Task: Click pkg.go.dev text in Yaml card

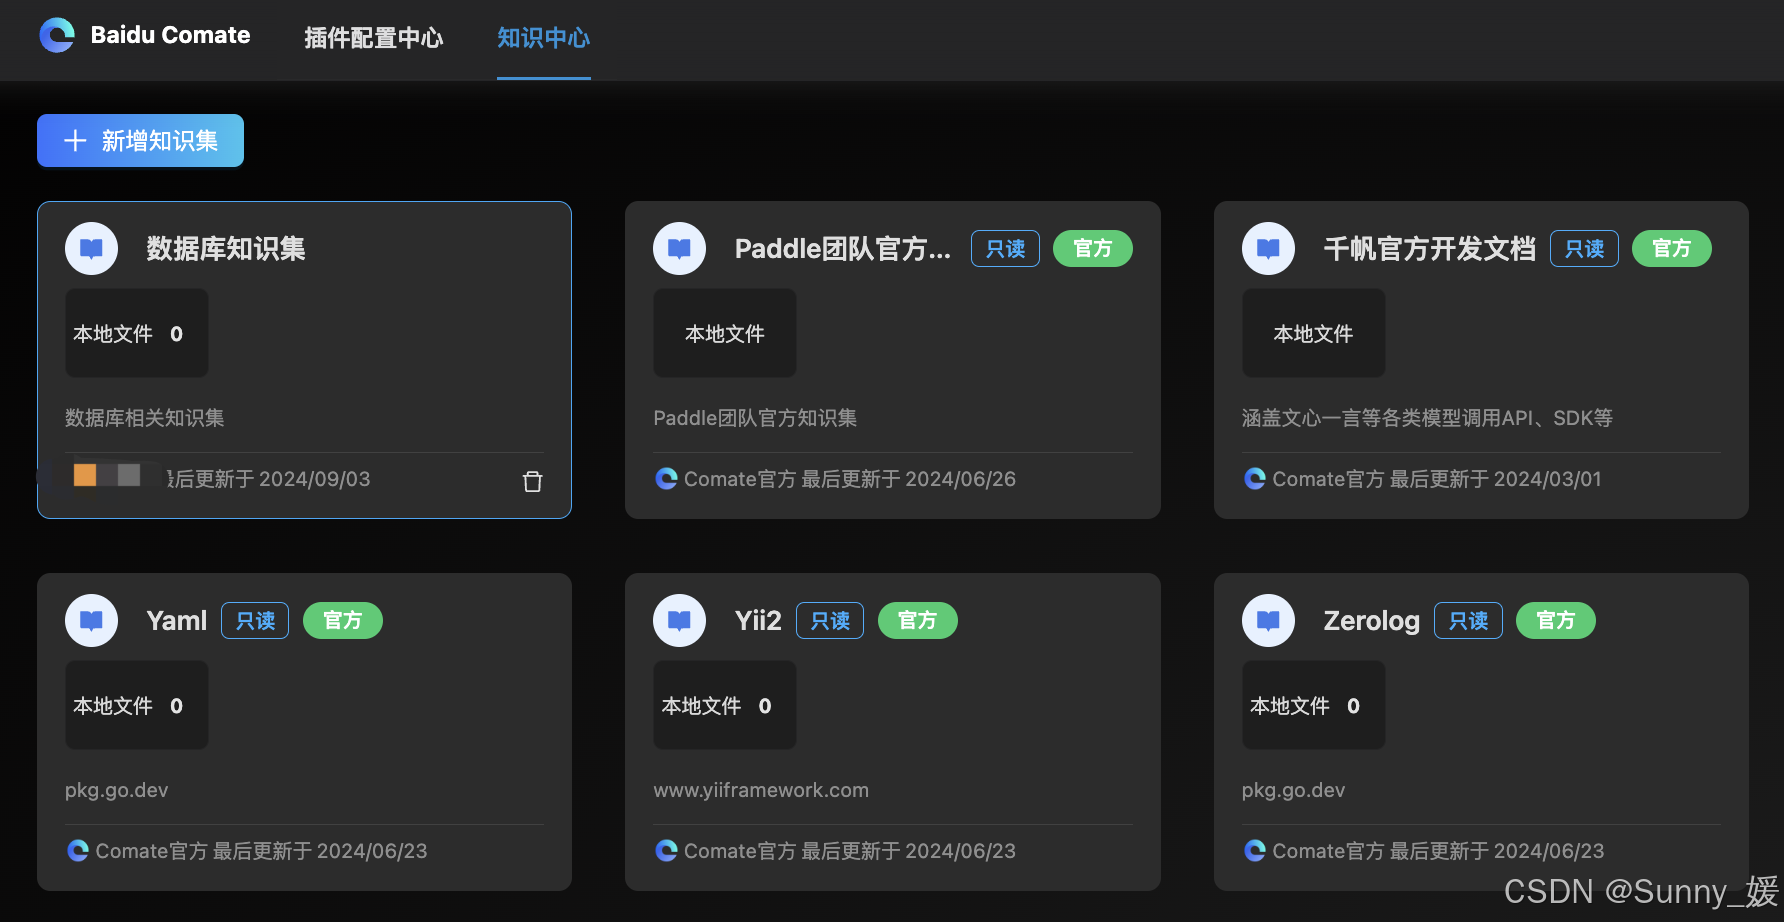Action: click(x=117, y=790)
